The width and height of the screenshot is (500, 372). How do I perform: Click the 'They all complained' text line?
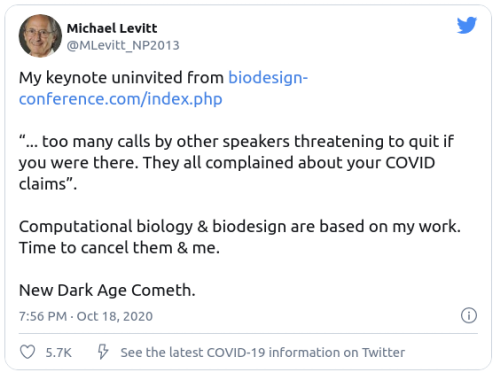pyautogui.click(x=227, y=163)
